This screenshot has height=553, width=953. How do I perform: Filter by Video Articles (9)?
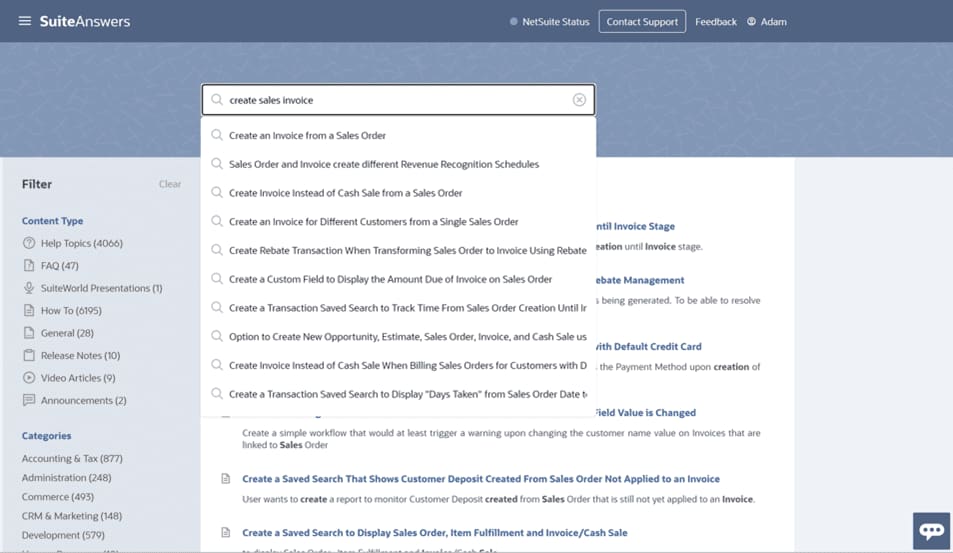78,378
